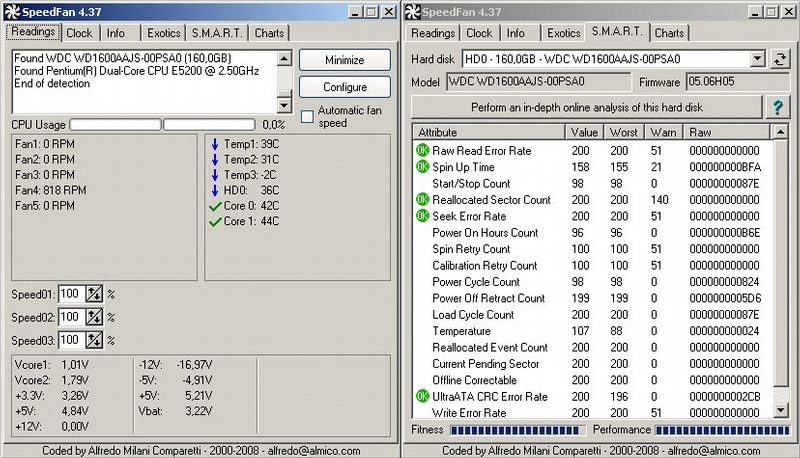This screenshot has width=800, height=458.
Task: Click the Vcore1 voltage reading
Action: (52, 365)
